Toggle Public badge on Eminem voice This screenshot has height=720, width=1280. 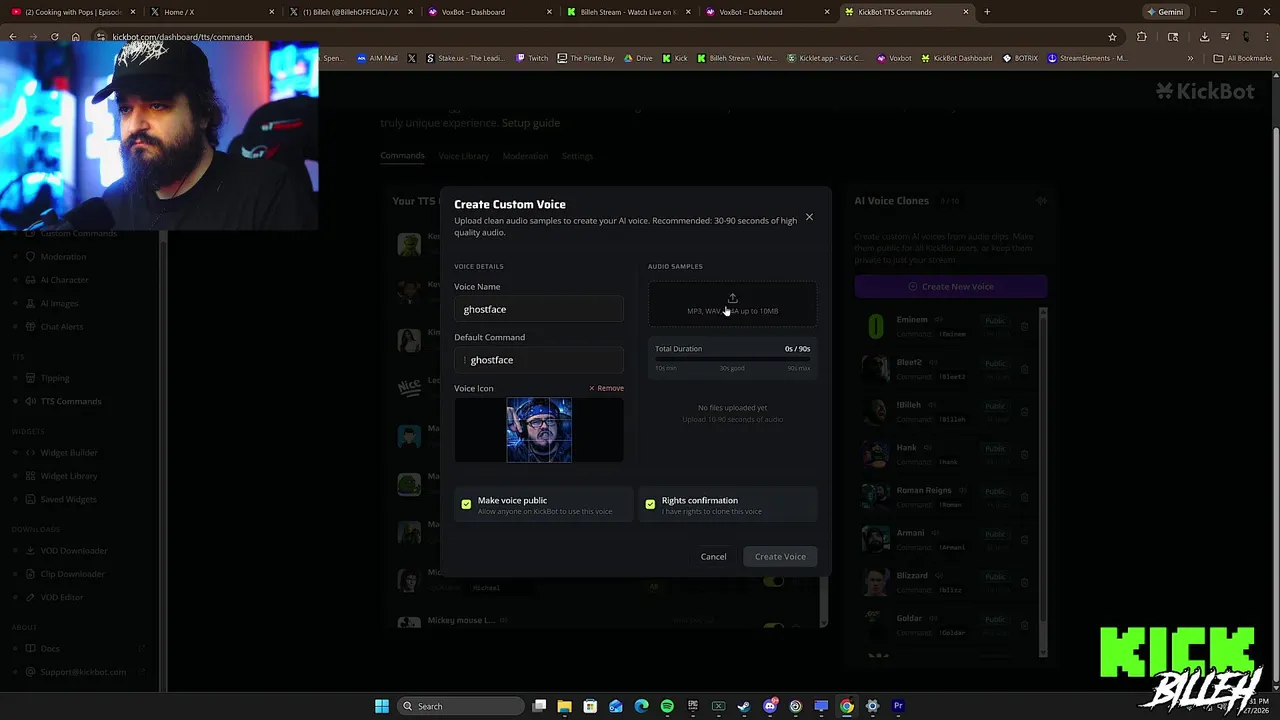(x=995, y=321)
